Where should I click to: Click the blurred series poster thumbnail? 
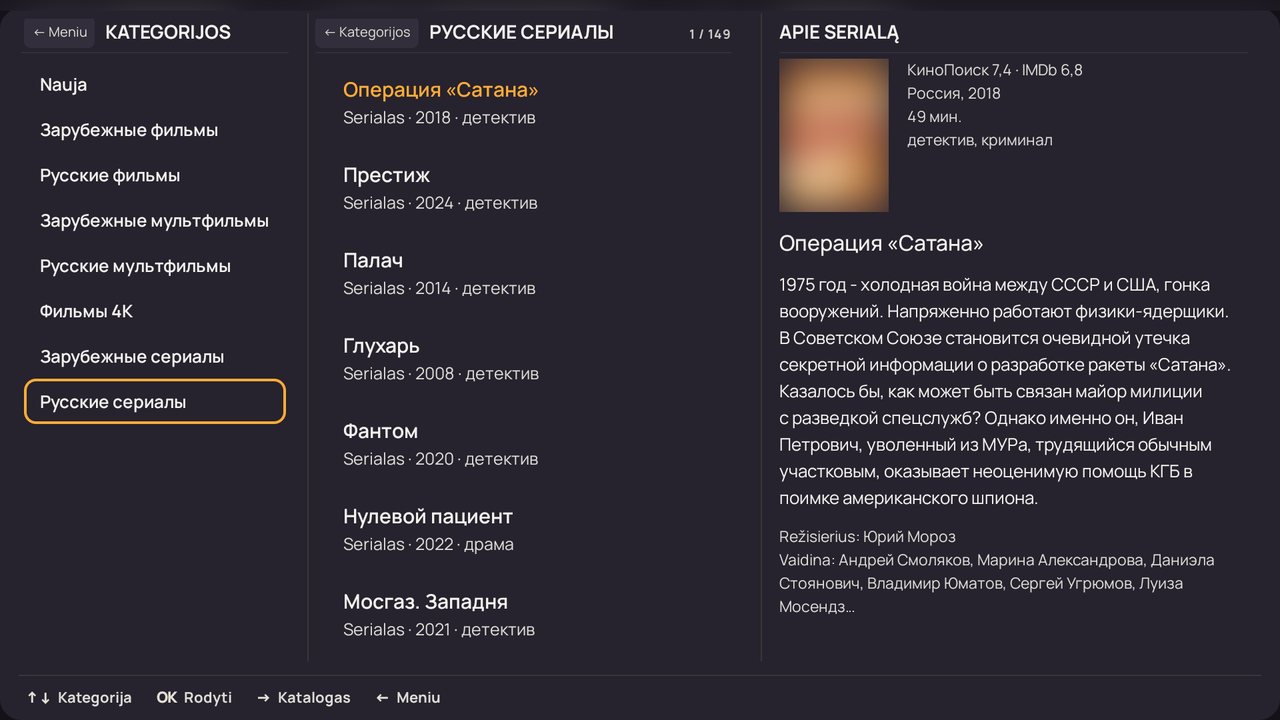click(834, 135)
